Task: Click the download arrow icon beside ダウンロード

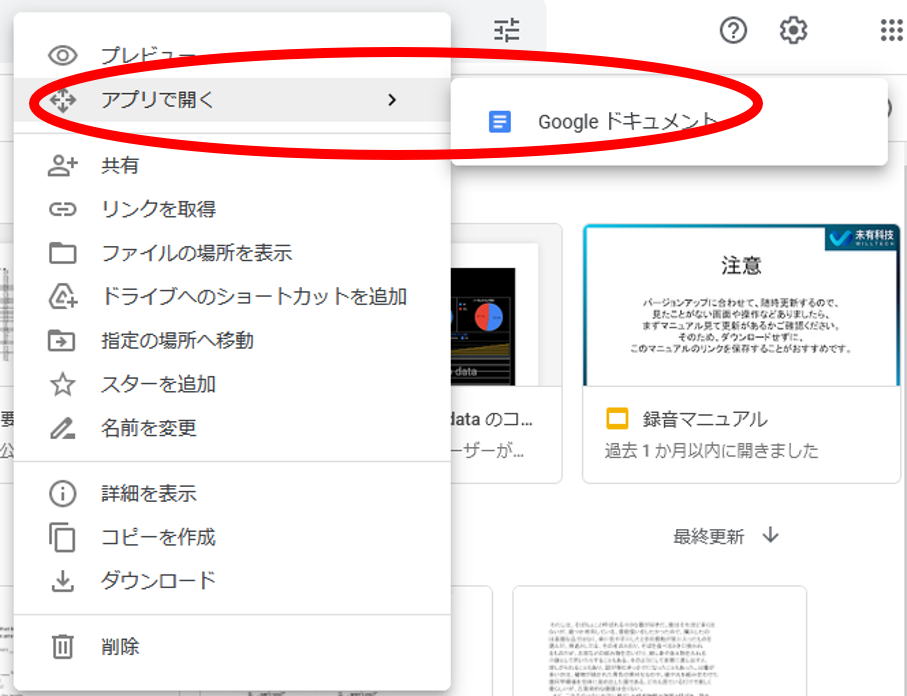Action: (x=63, y=580)
